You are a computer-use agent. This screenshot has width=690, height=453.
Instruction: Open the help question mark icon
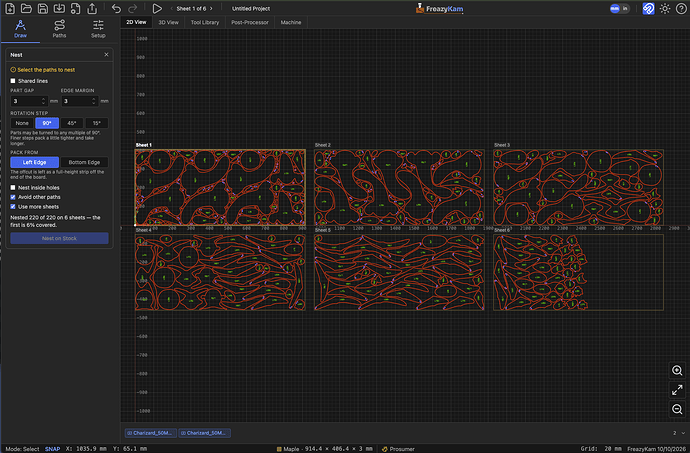681,8
